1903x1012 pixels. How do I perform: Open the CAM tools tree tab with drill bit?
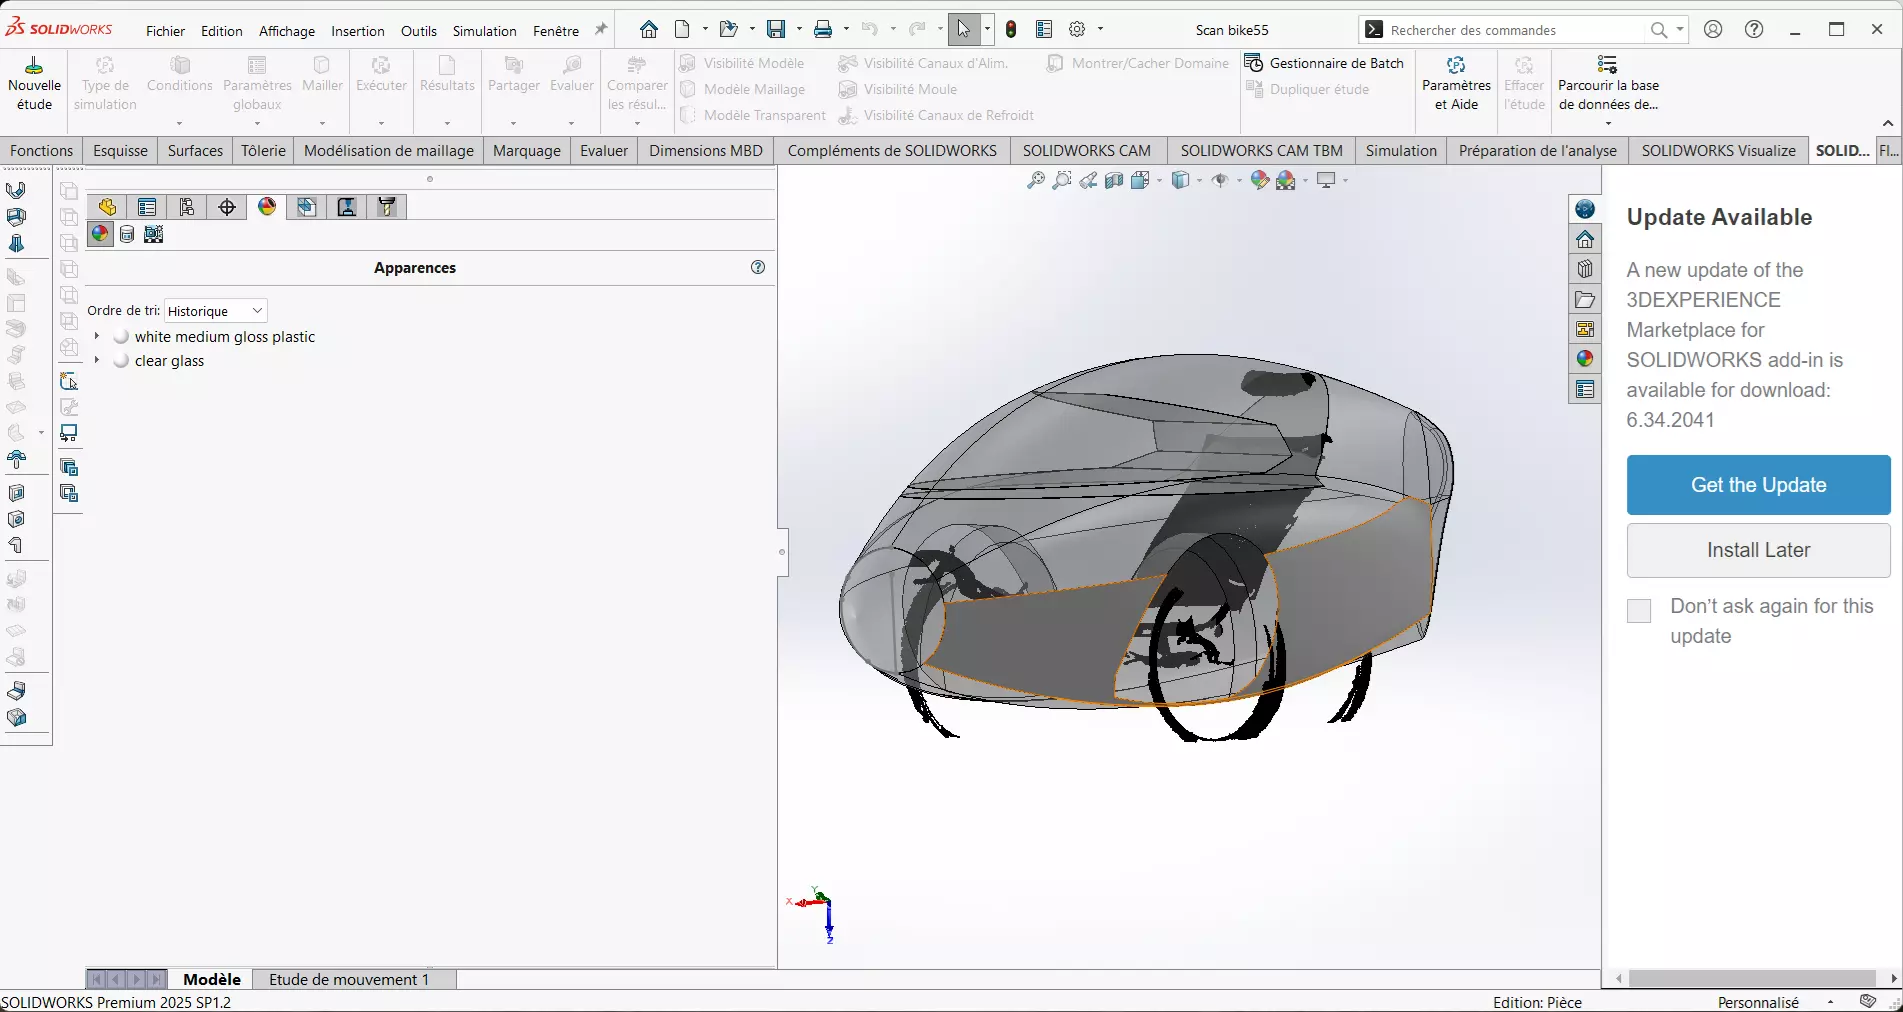tap(387, 207)
